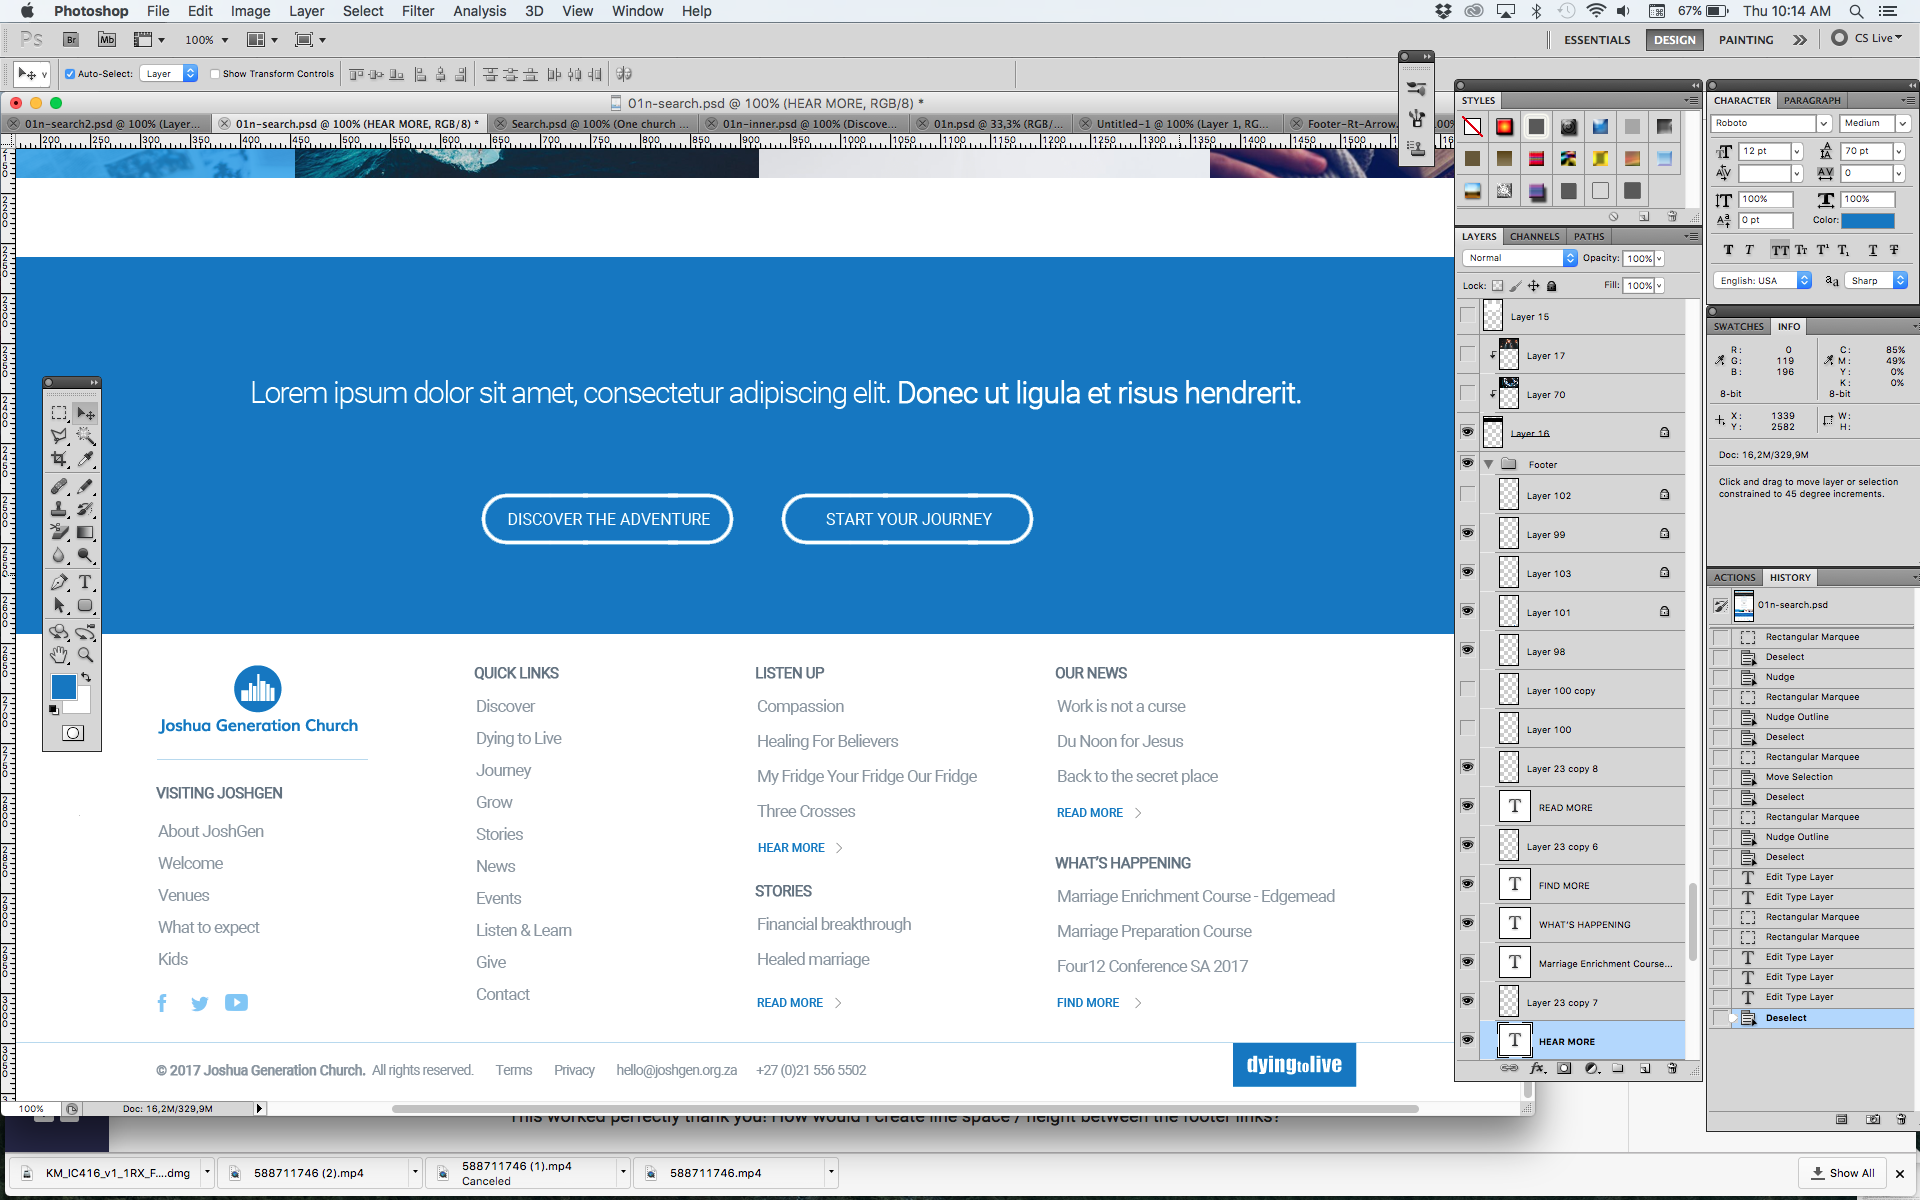The height and width of the screenshot is (1200, 1920).
Task: Select the Zoom tool in the toolbox
Action: click(86, 655)
